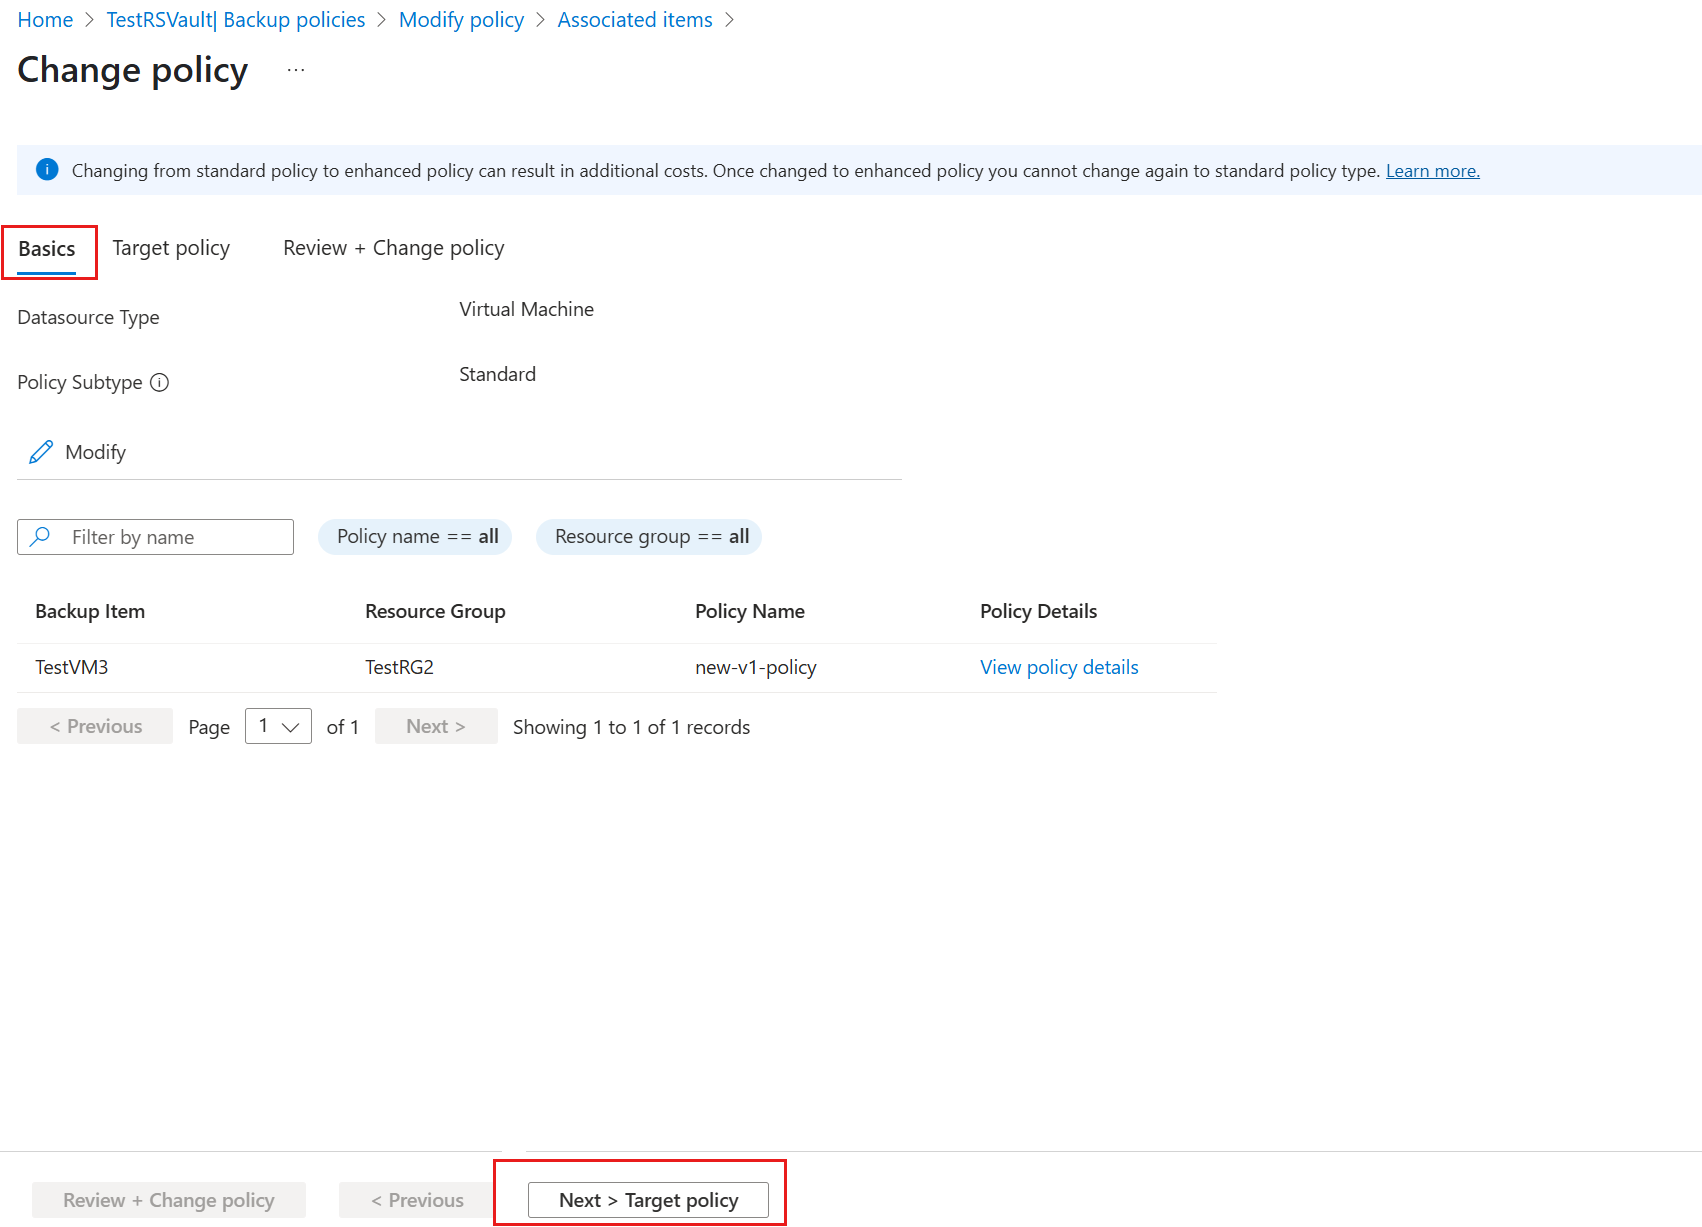Open the Resource group filter pill
Image resolution: width=1702 pixels, height=1227 pixels.
tap(649, 537)
